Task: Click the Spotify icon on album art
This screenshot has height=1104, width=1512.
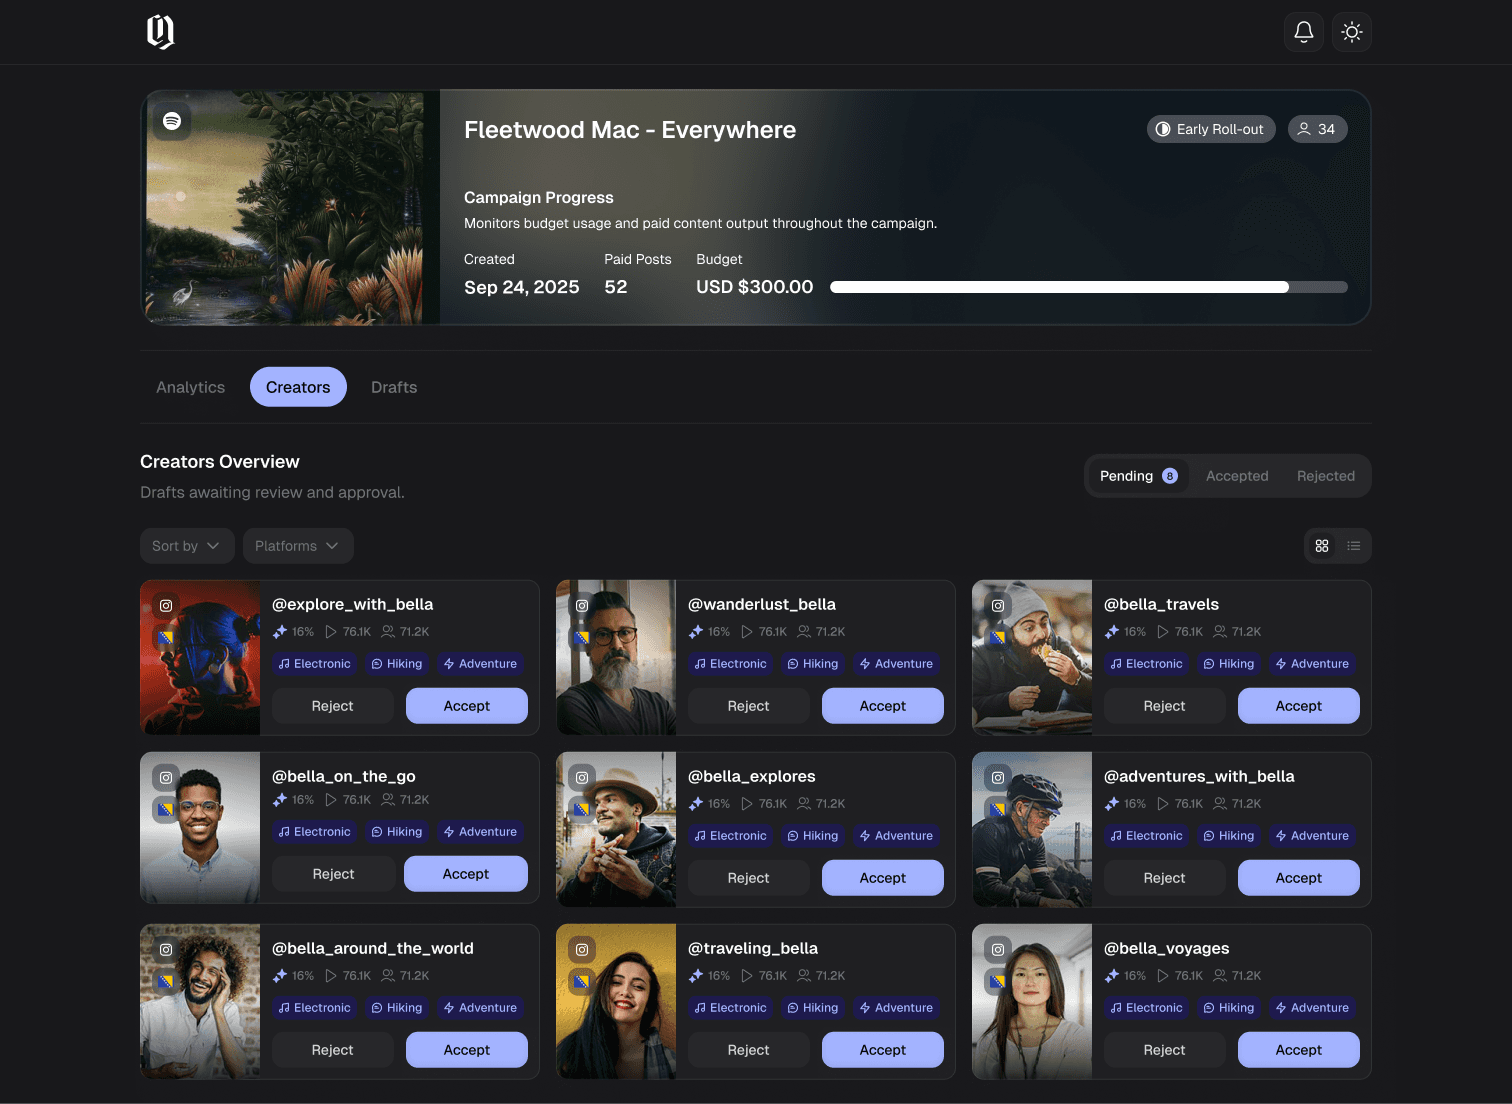Action: click(172, 121)
